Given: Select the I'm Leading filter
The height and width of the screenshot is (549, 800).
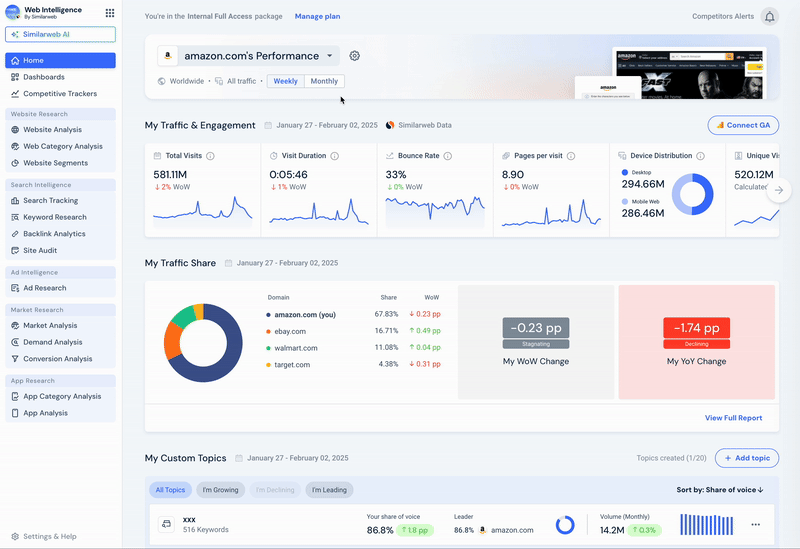Looking at the screenshot, I should [x=329, y=490].
